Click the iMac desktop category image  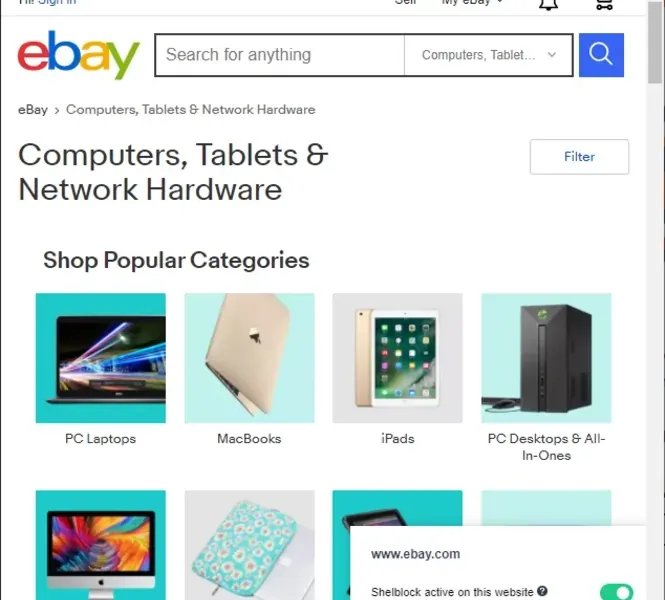[x=100, y=546]
